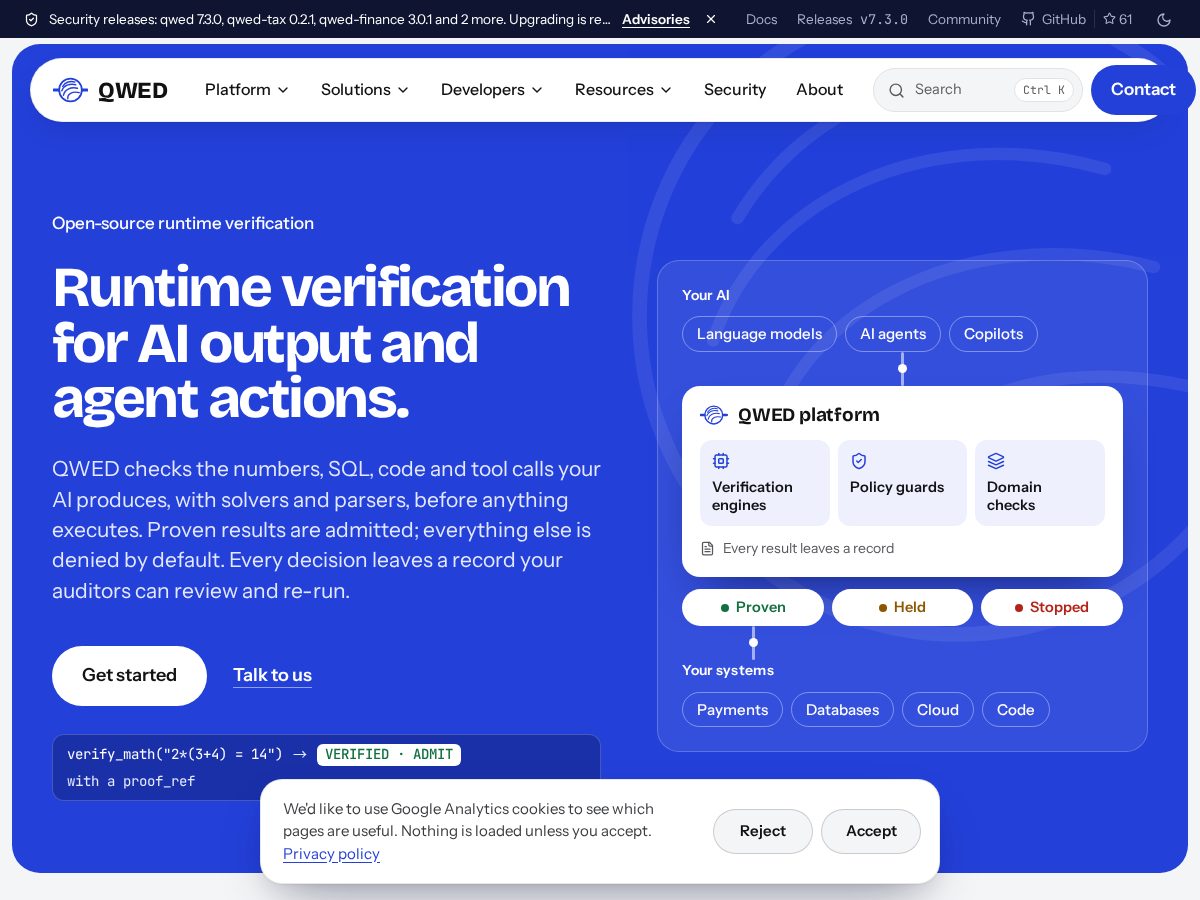The width and height of the screenshot is (1200, 900).
Task: Toggle dark mode moon icon
Action: coord(1163,19)
